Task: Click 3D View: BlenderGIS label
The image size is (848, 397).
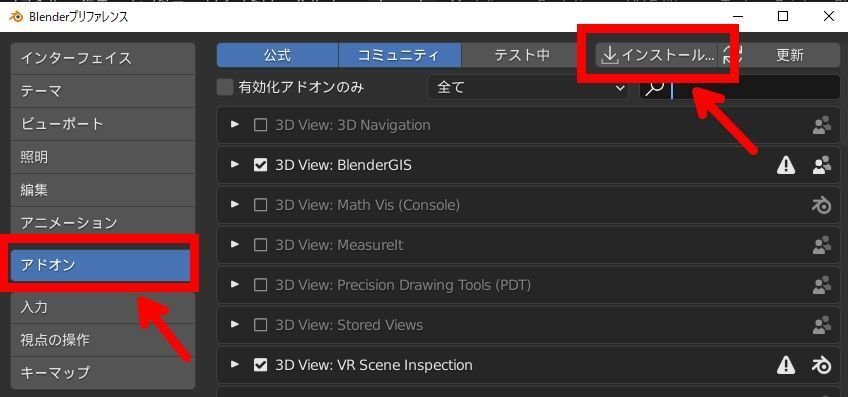Action: (x=343, y=165)
